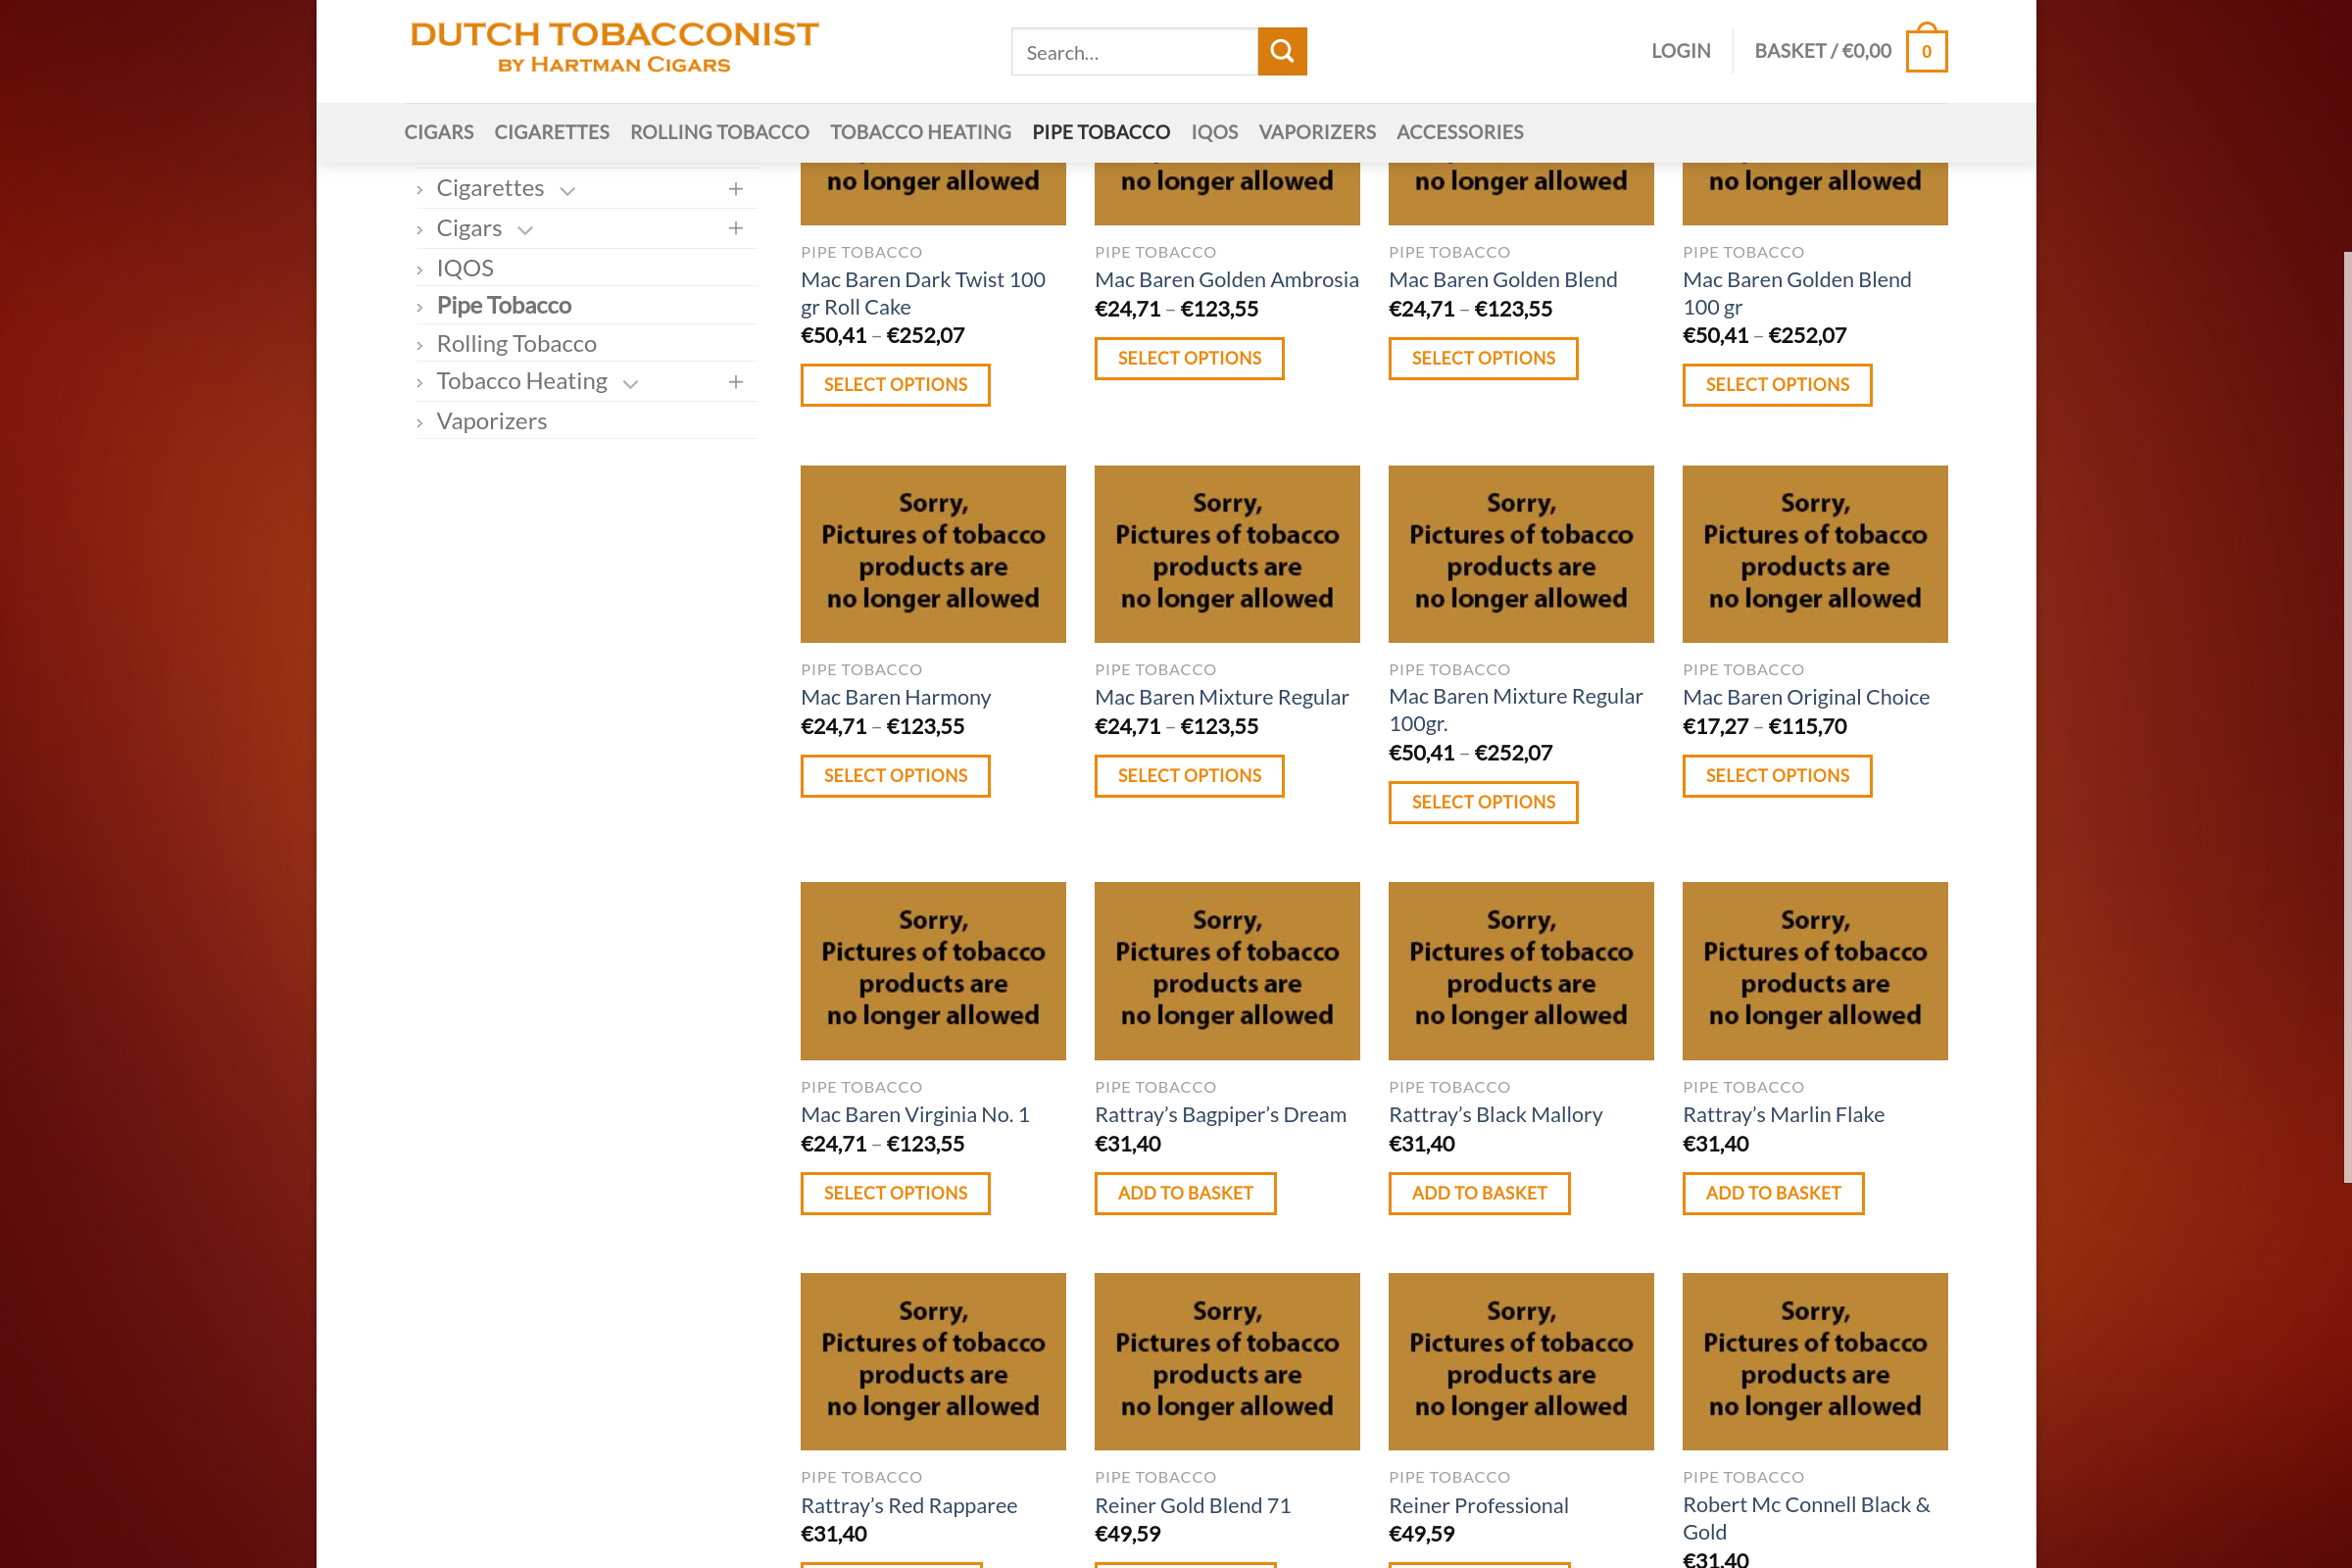Expand Cigars category with plus icon

736,229
